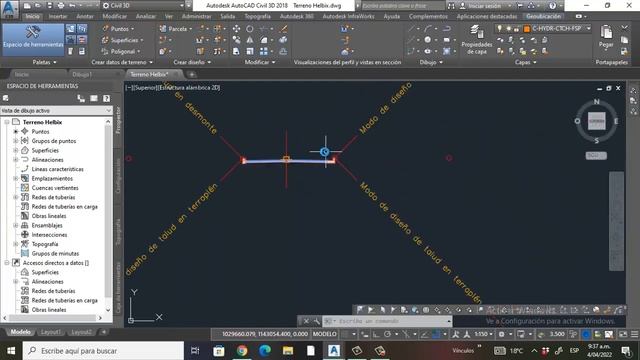Click the Windows Start button
Viewport: 640px width, 360px height.
(11, 351)
